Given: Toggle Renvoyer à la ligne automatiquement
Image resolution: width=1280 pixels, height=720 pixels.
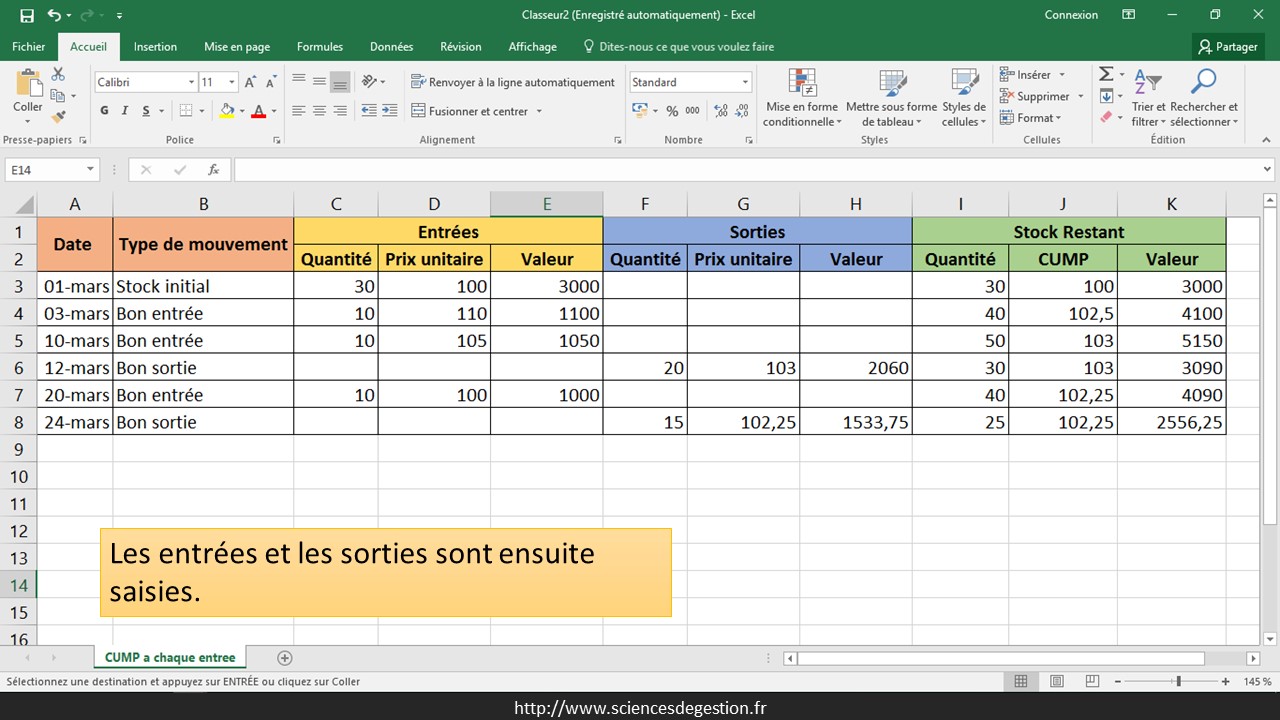Looking at the screenshot, I should point(513,82).
